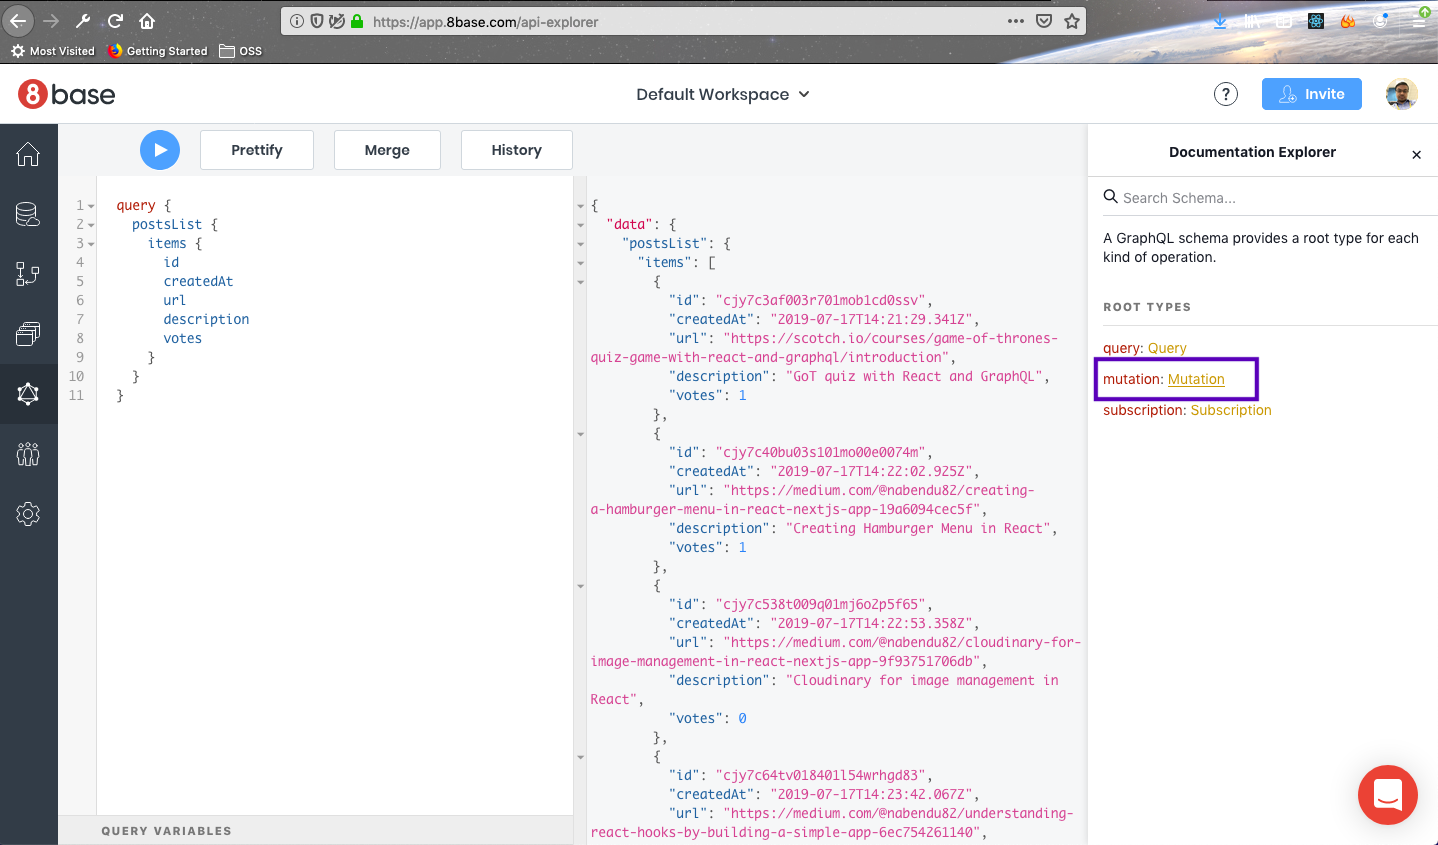The height and width of the screenshot is (845, 1438).
Task: Click the browser wrench developer tools icon
Action: click(83, 21)
